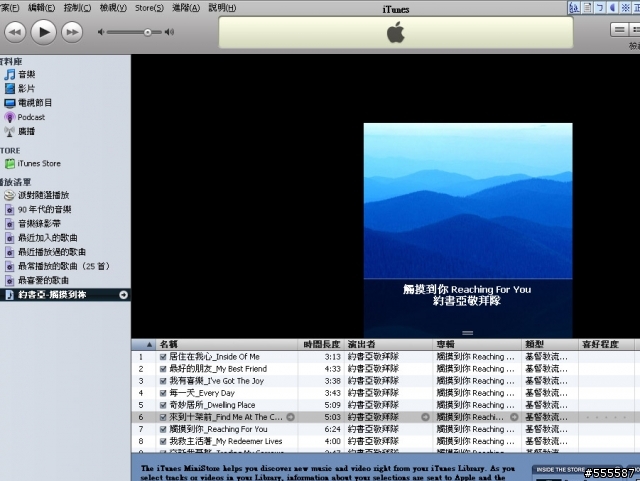Sort by 喜好程度 column header

click(x=607, y=345)
